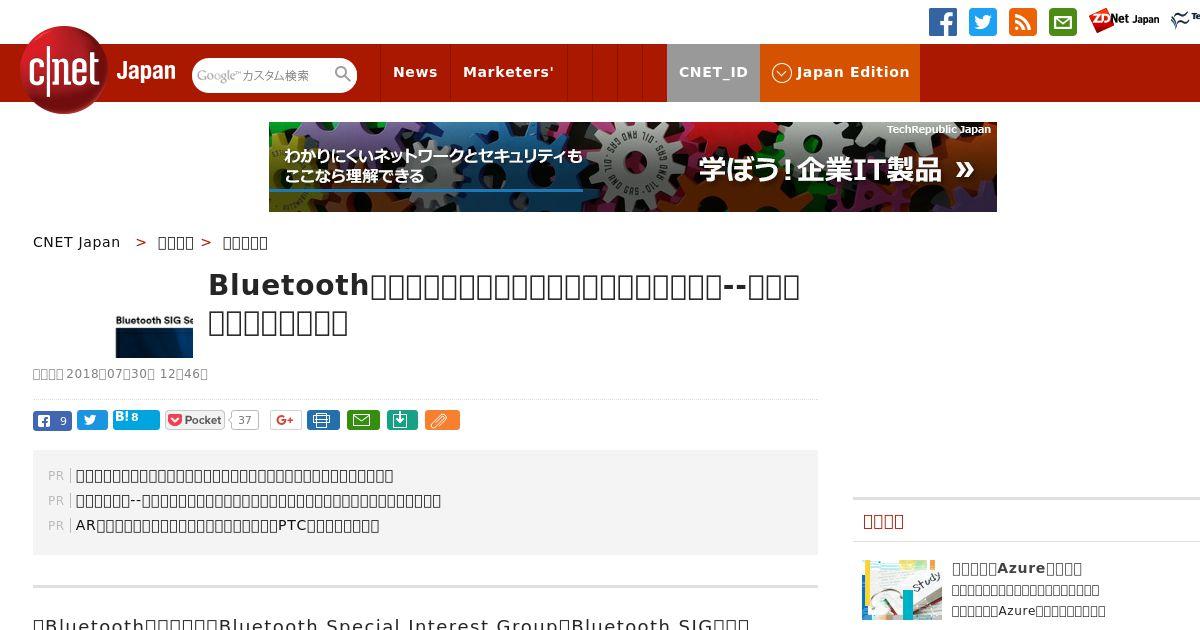
Task: Click the Pocket count bubble showing 37
Action: pyautogui.click(x=244, y=421)
